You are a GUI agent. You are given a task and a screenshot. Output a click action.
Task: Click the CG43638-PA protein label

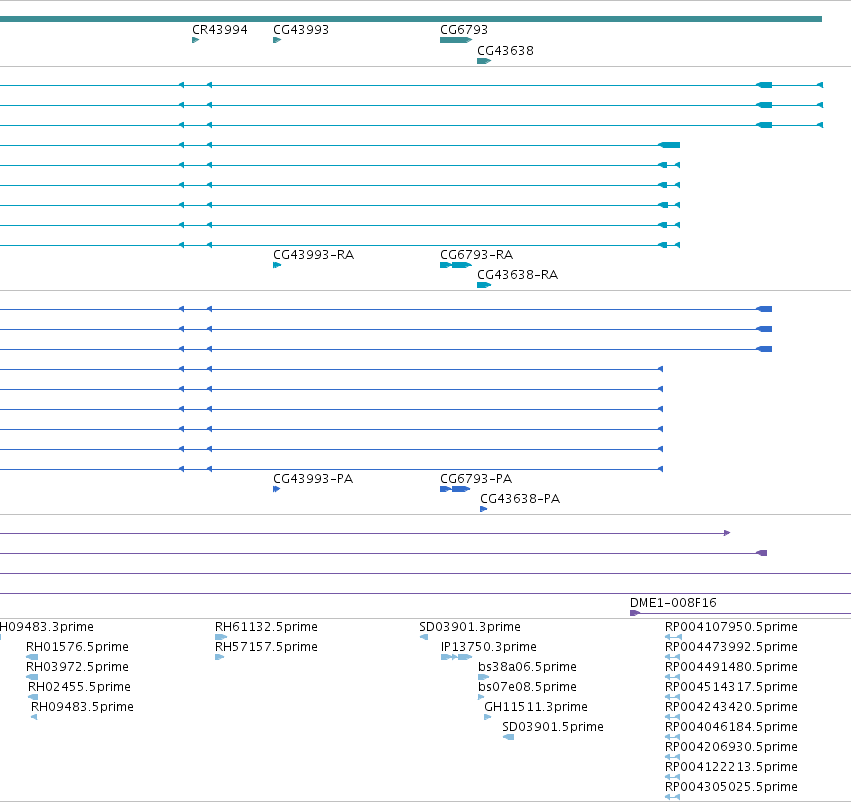[x=520, y=499]
